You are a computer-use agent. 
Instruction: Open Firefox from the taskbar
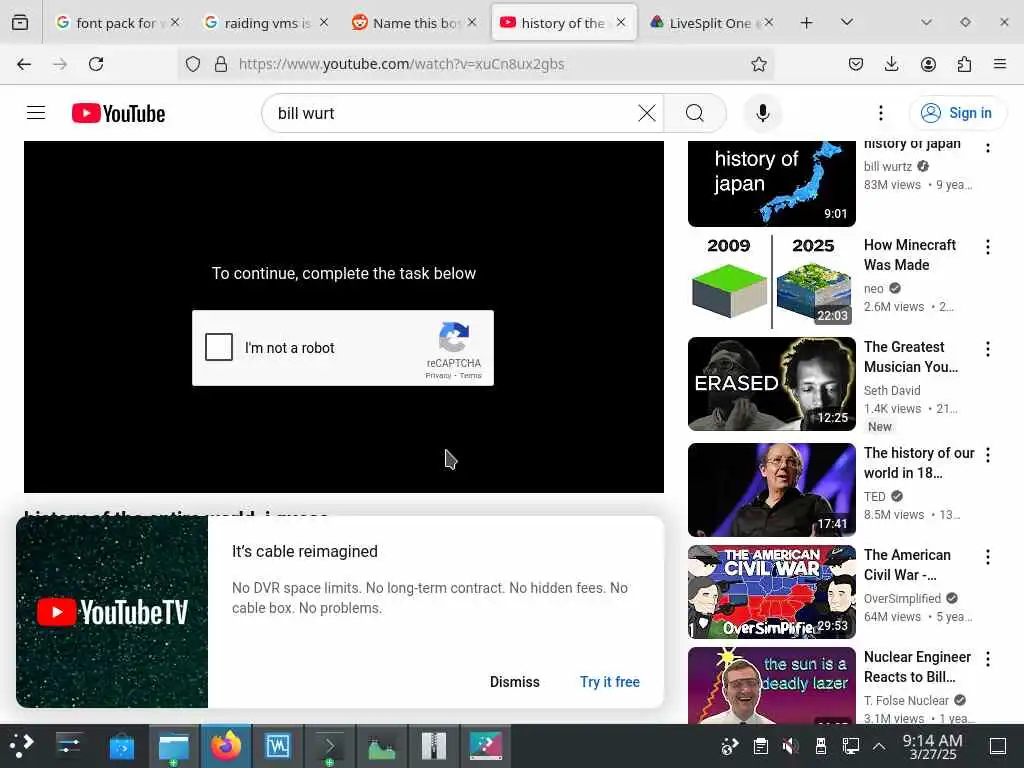(x=225, y=745)
